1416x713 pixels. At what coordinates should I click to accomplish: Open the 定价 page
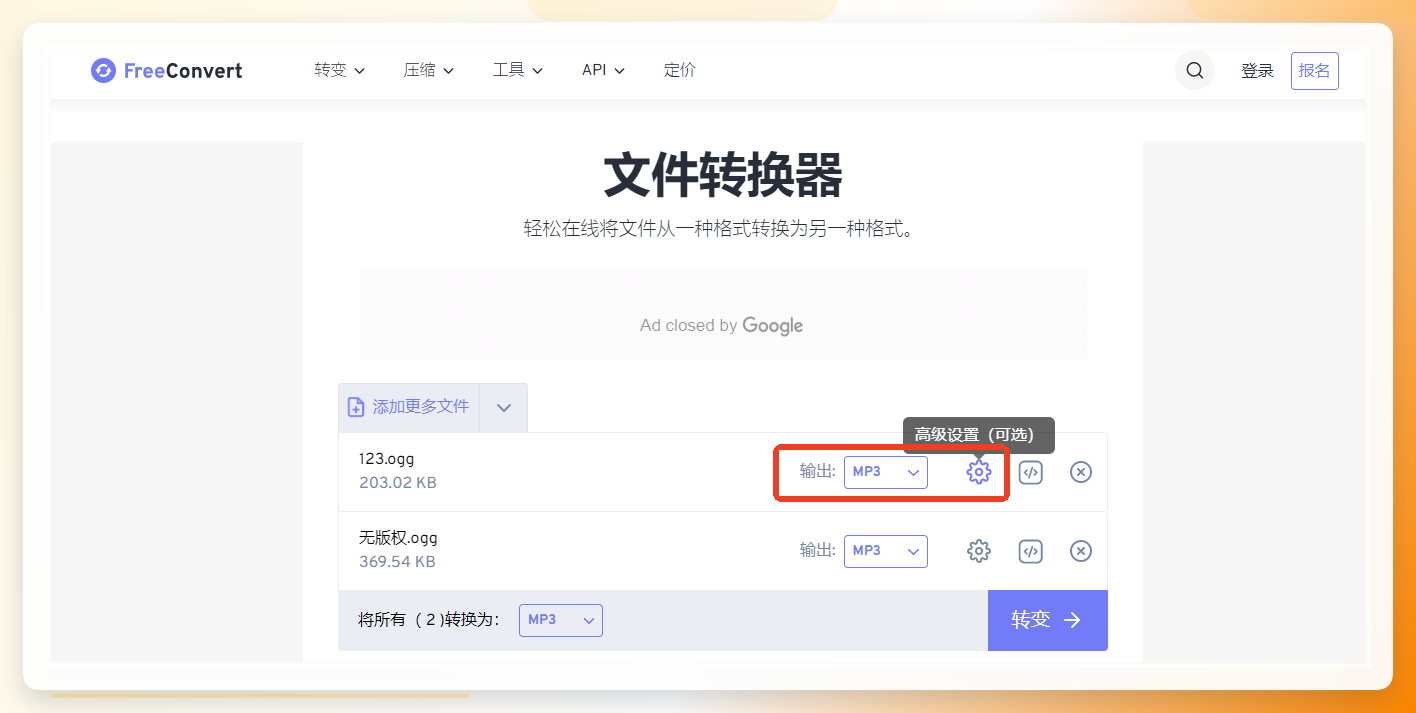coord(680,70)
